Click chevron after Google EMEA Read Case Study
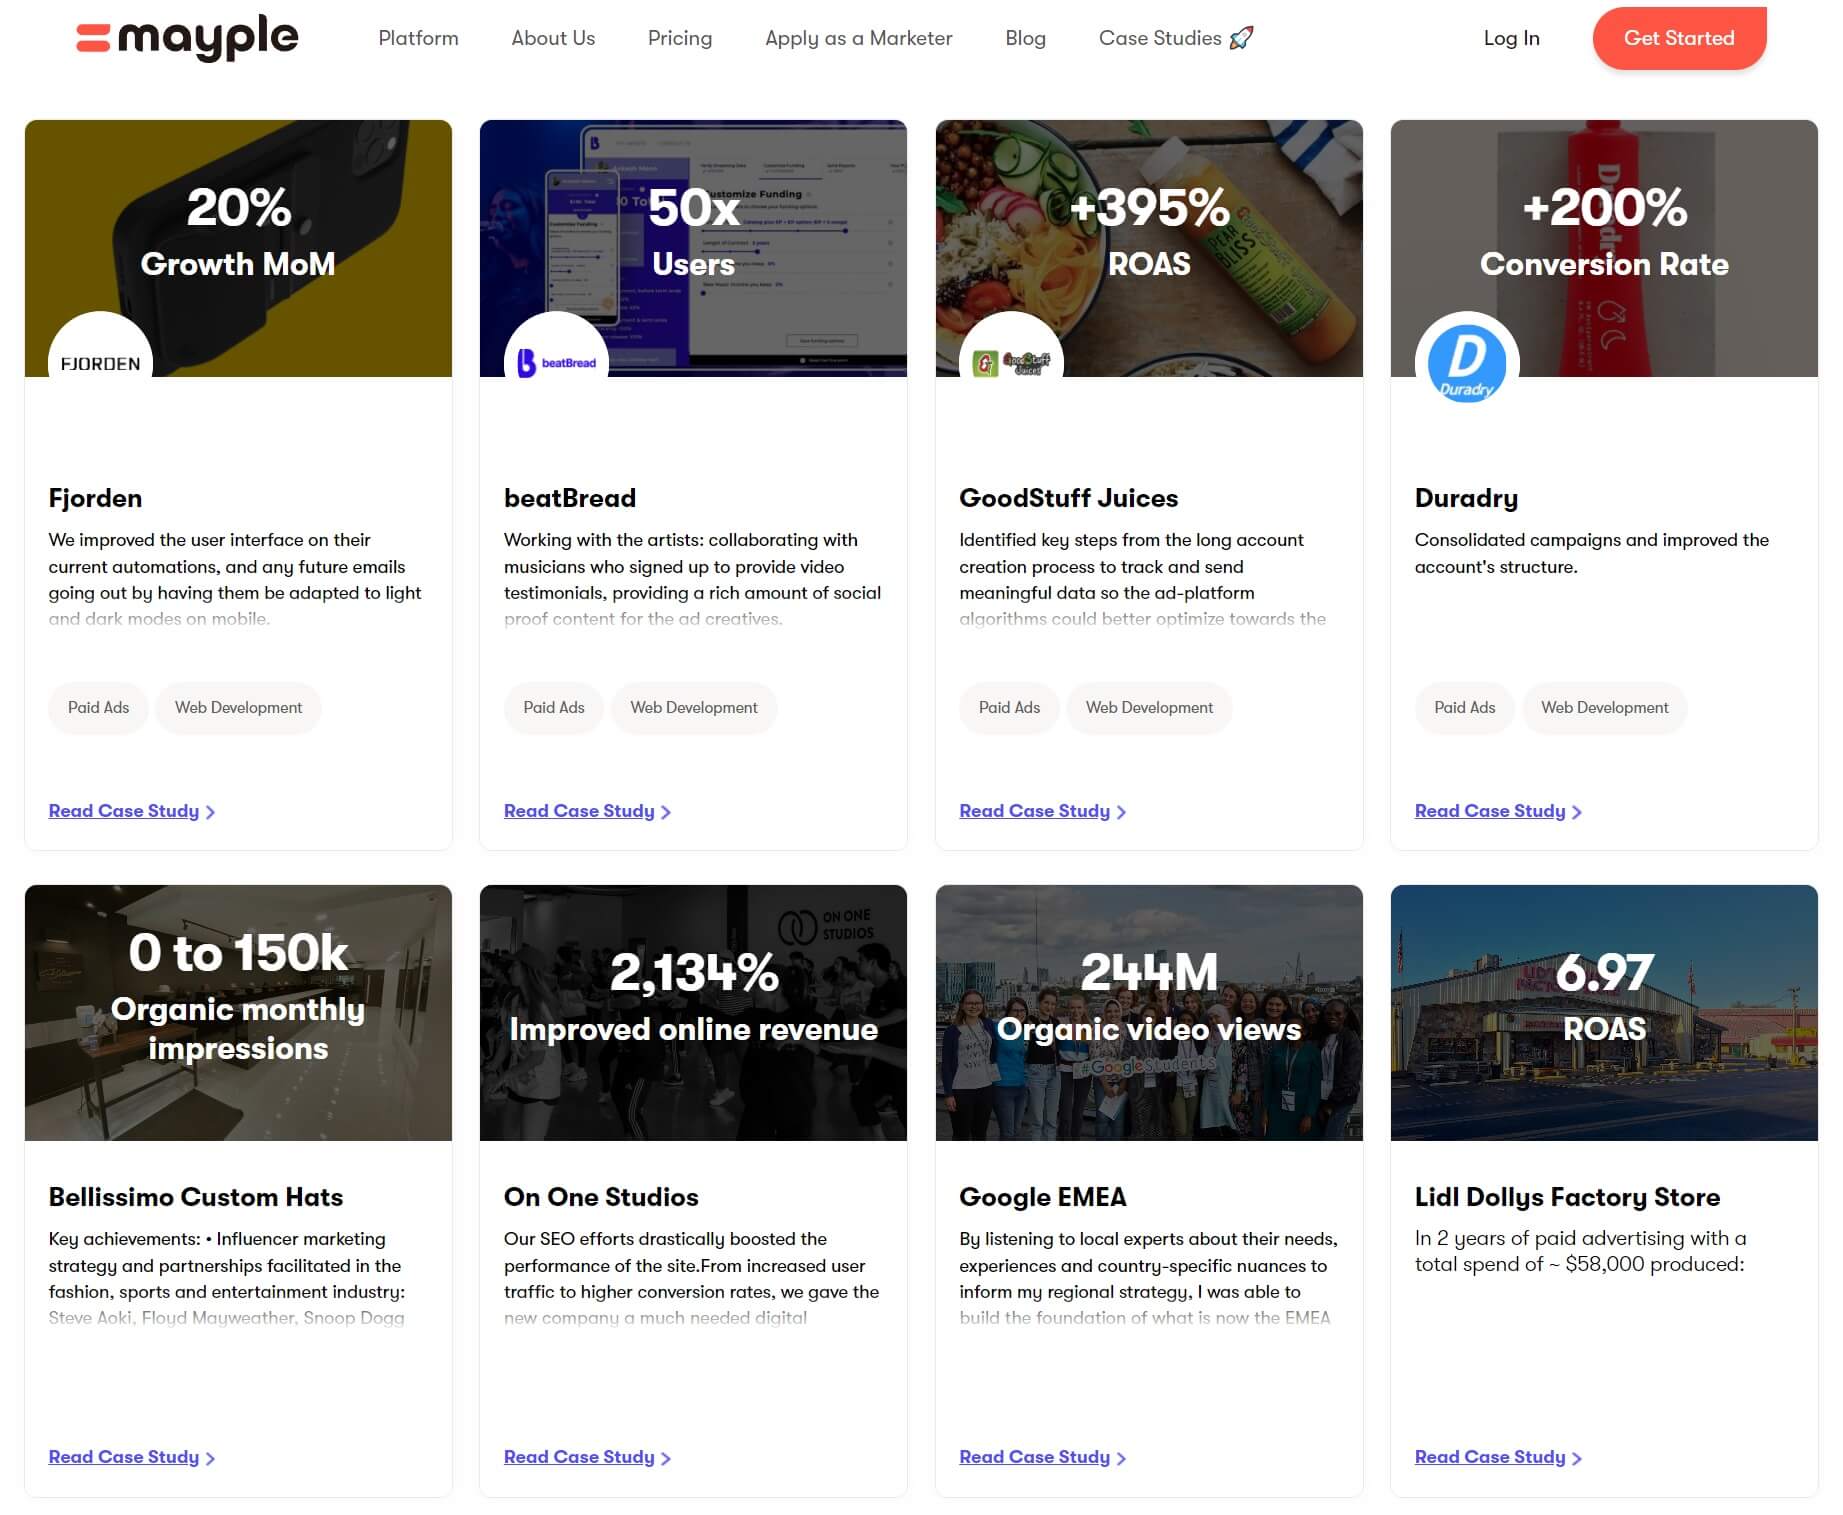 (x=1121, y=1458)
